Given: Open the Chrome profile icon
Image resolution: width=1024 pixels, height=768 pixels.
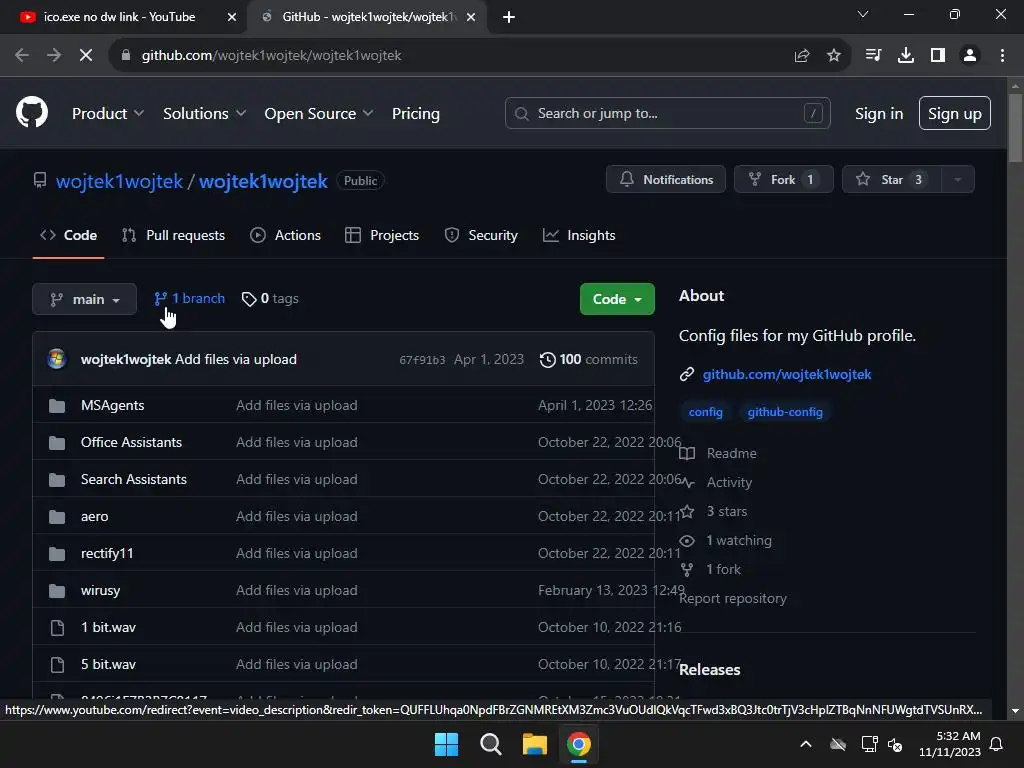Looking at the screenshot, I should (x=970, y=56).
